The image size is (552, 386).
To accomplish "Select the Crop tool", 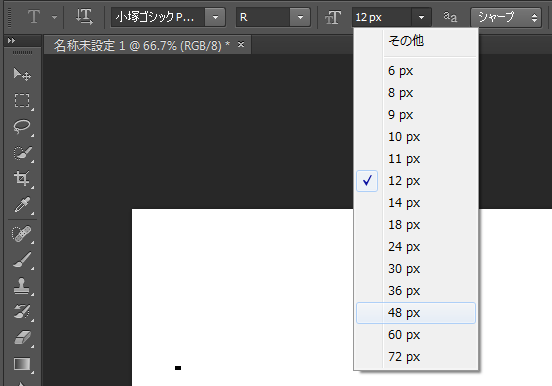I will point(22,179).
